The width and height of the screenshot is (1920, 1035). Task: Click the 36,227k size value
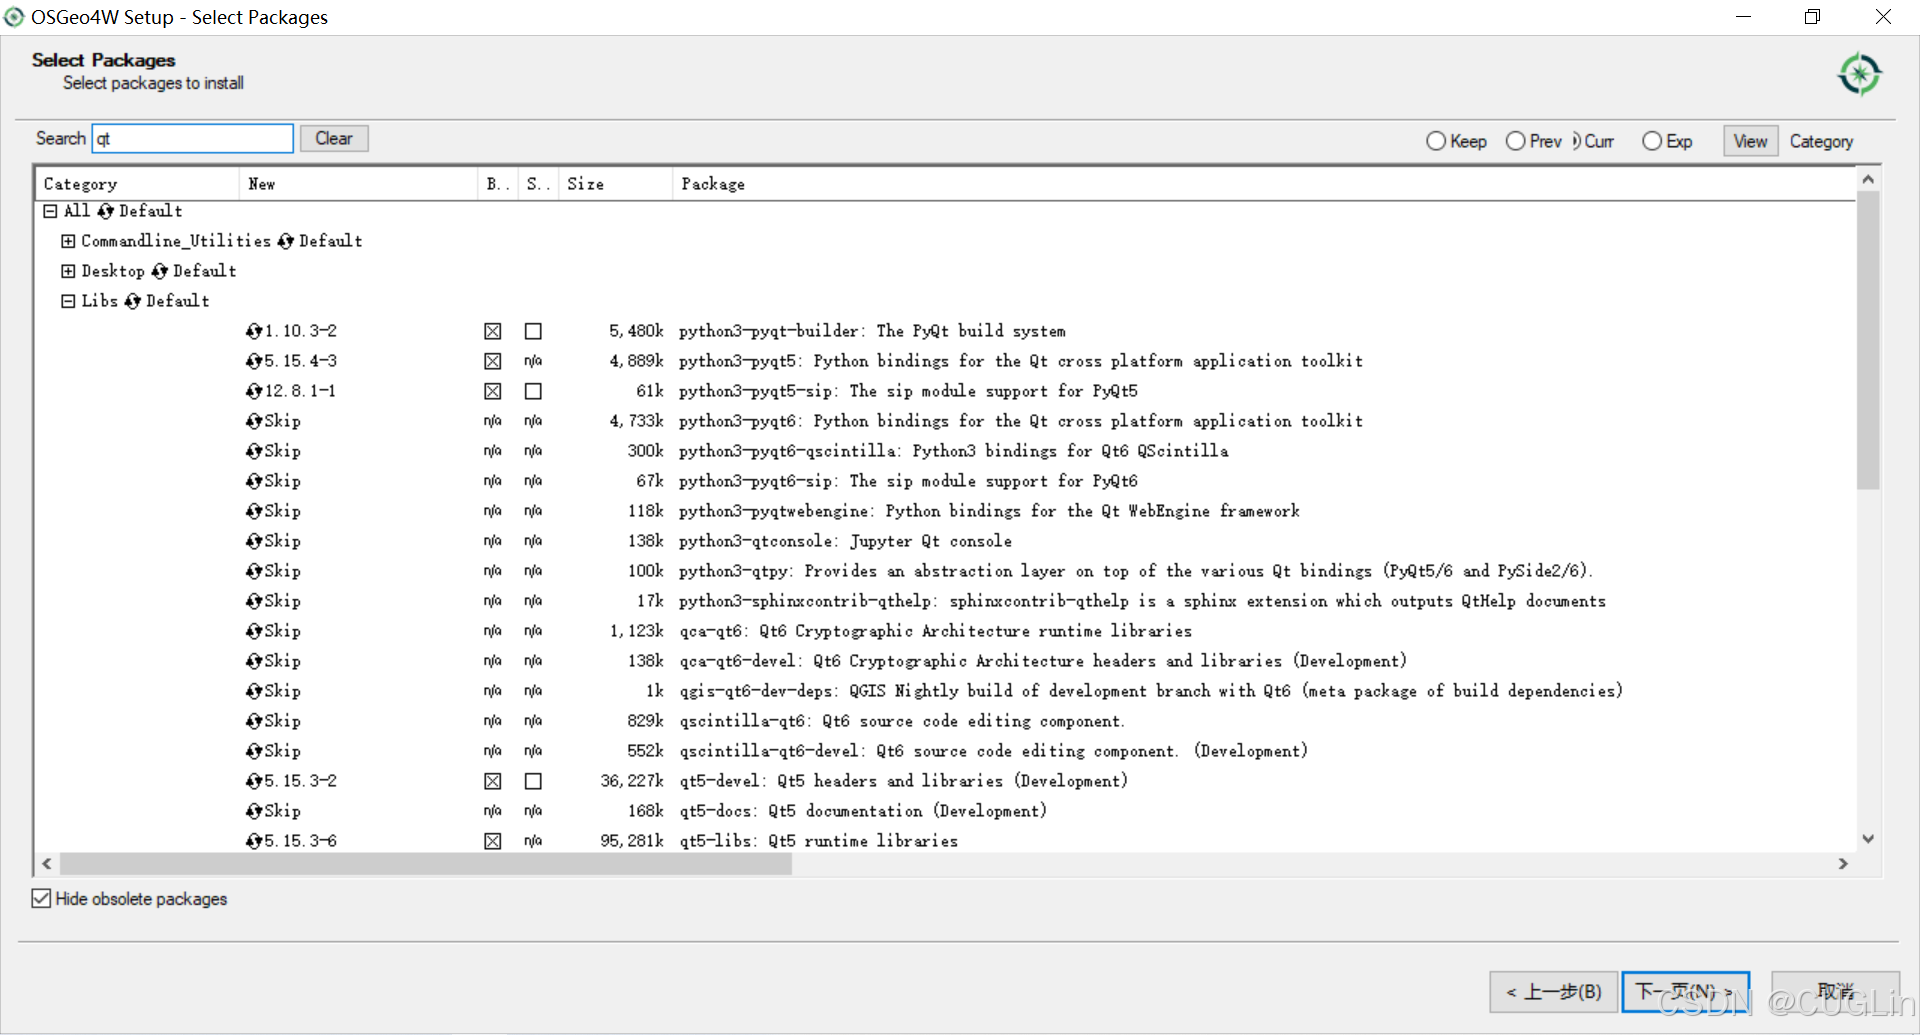(x=632, y=781)
